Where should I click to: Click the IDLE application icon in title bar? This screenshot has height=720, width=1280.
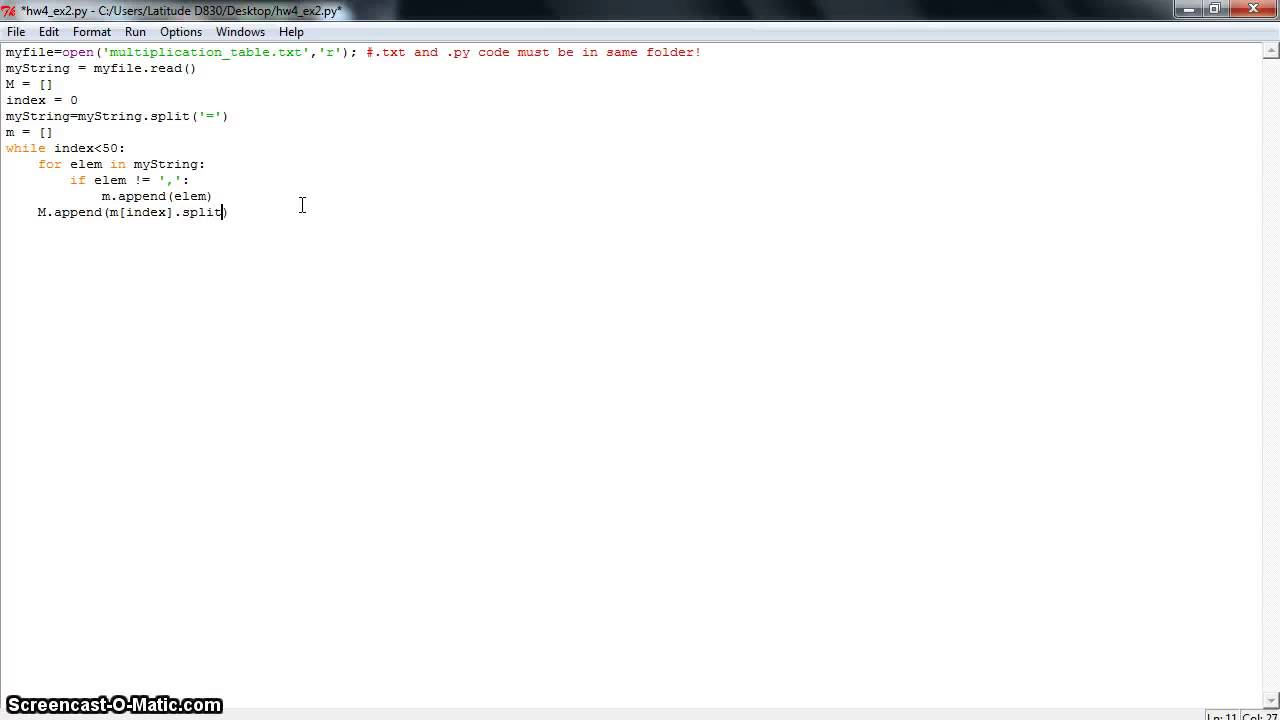9,11
